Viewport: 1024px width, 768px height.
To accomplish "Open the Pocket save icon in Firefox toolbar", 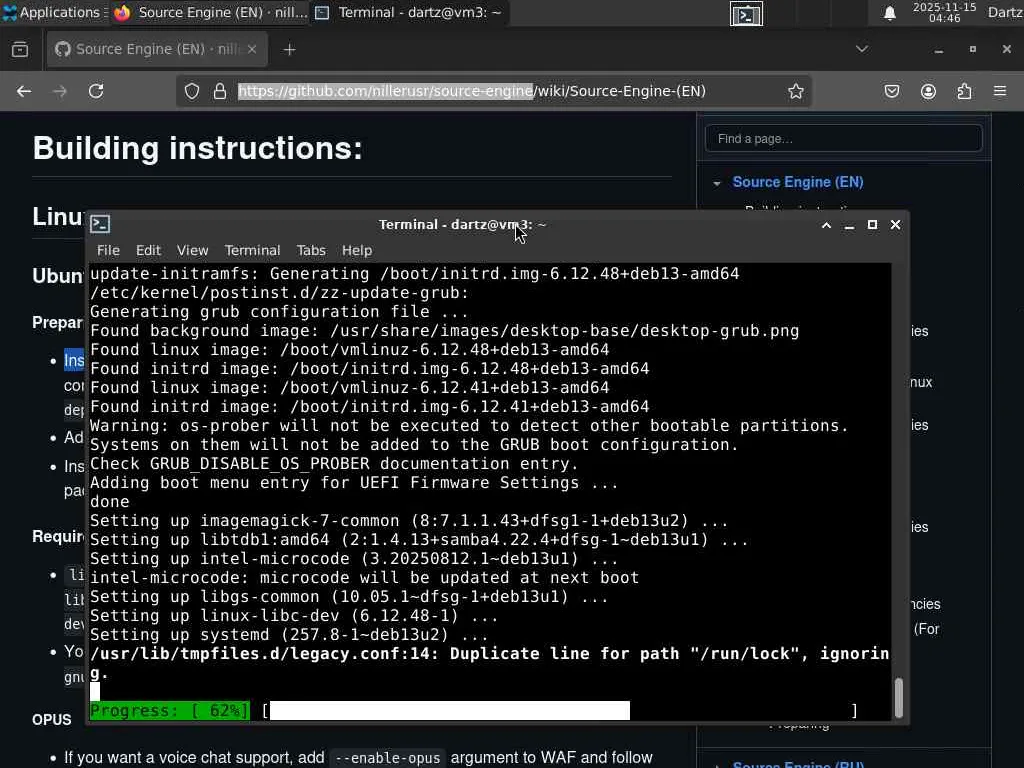I will coord(891,91).
